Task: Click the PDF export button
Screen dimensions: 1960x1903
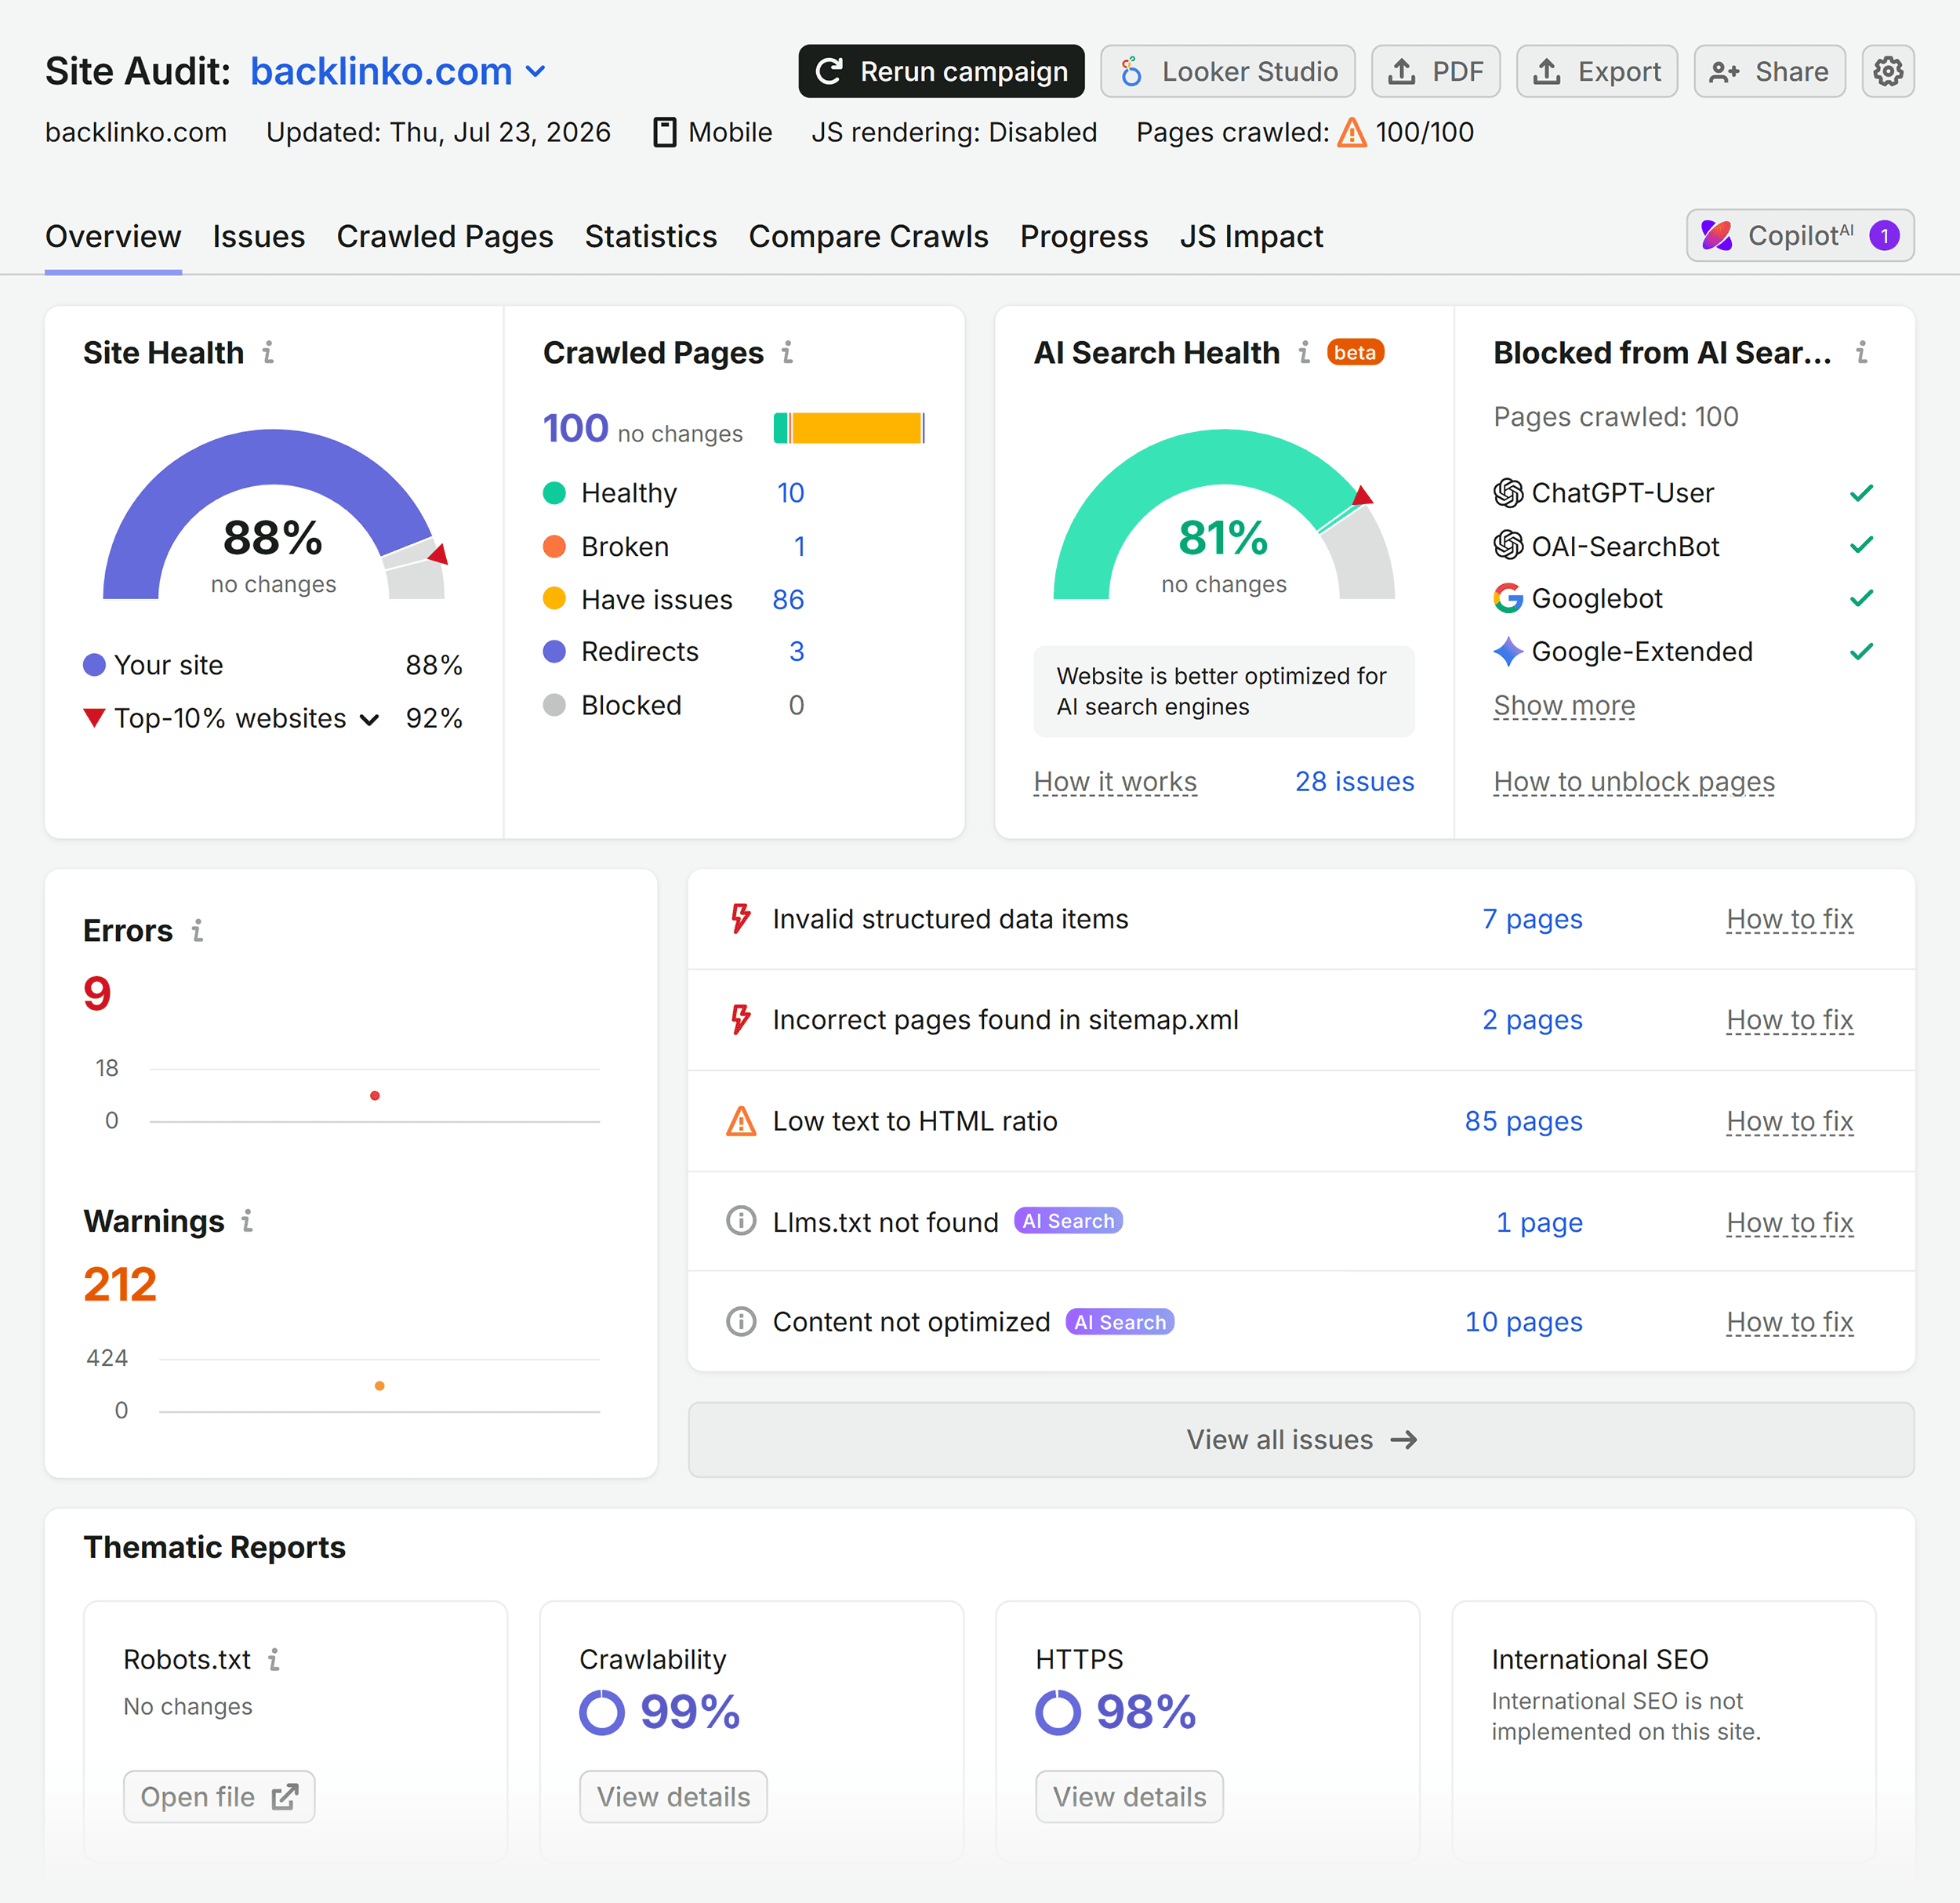Action: point(1435,71)
